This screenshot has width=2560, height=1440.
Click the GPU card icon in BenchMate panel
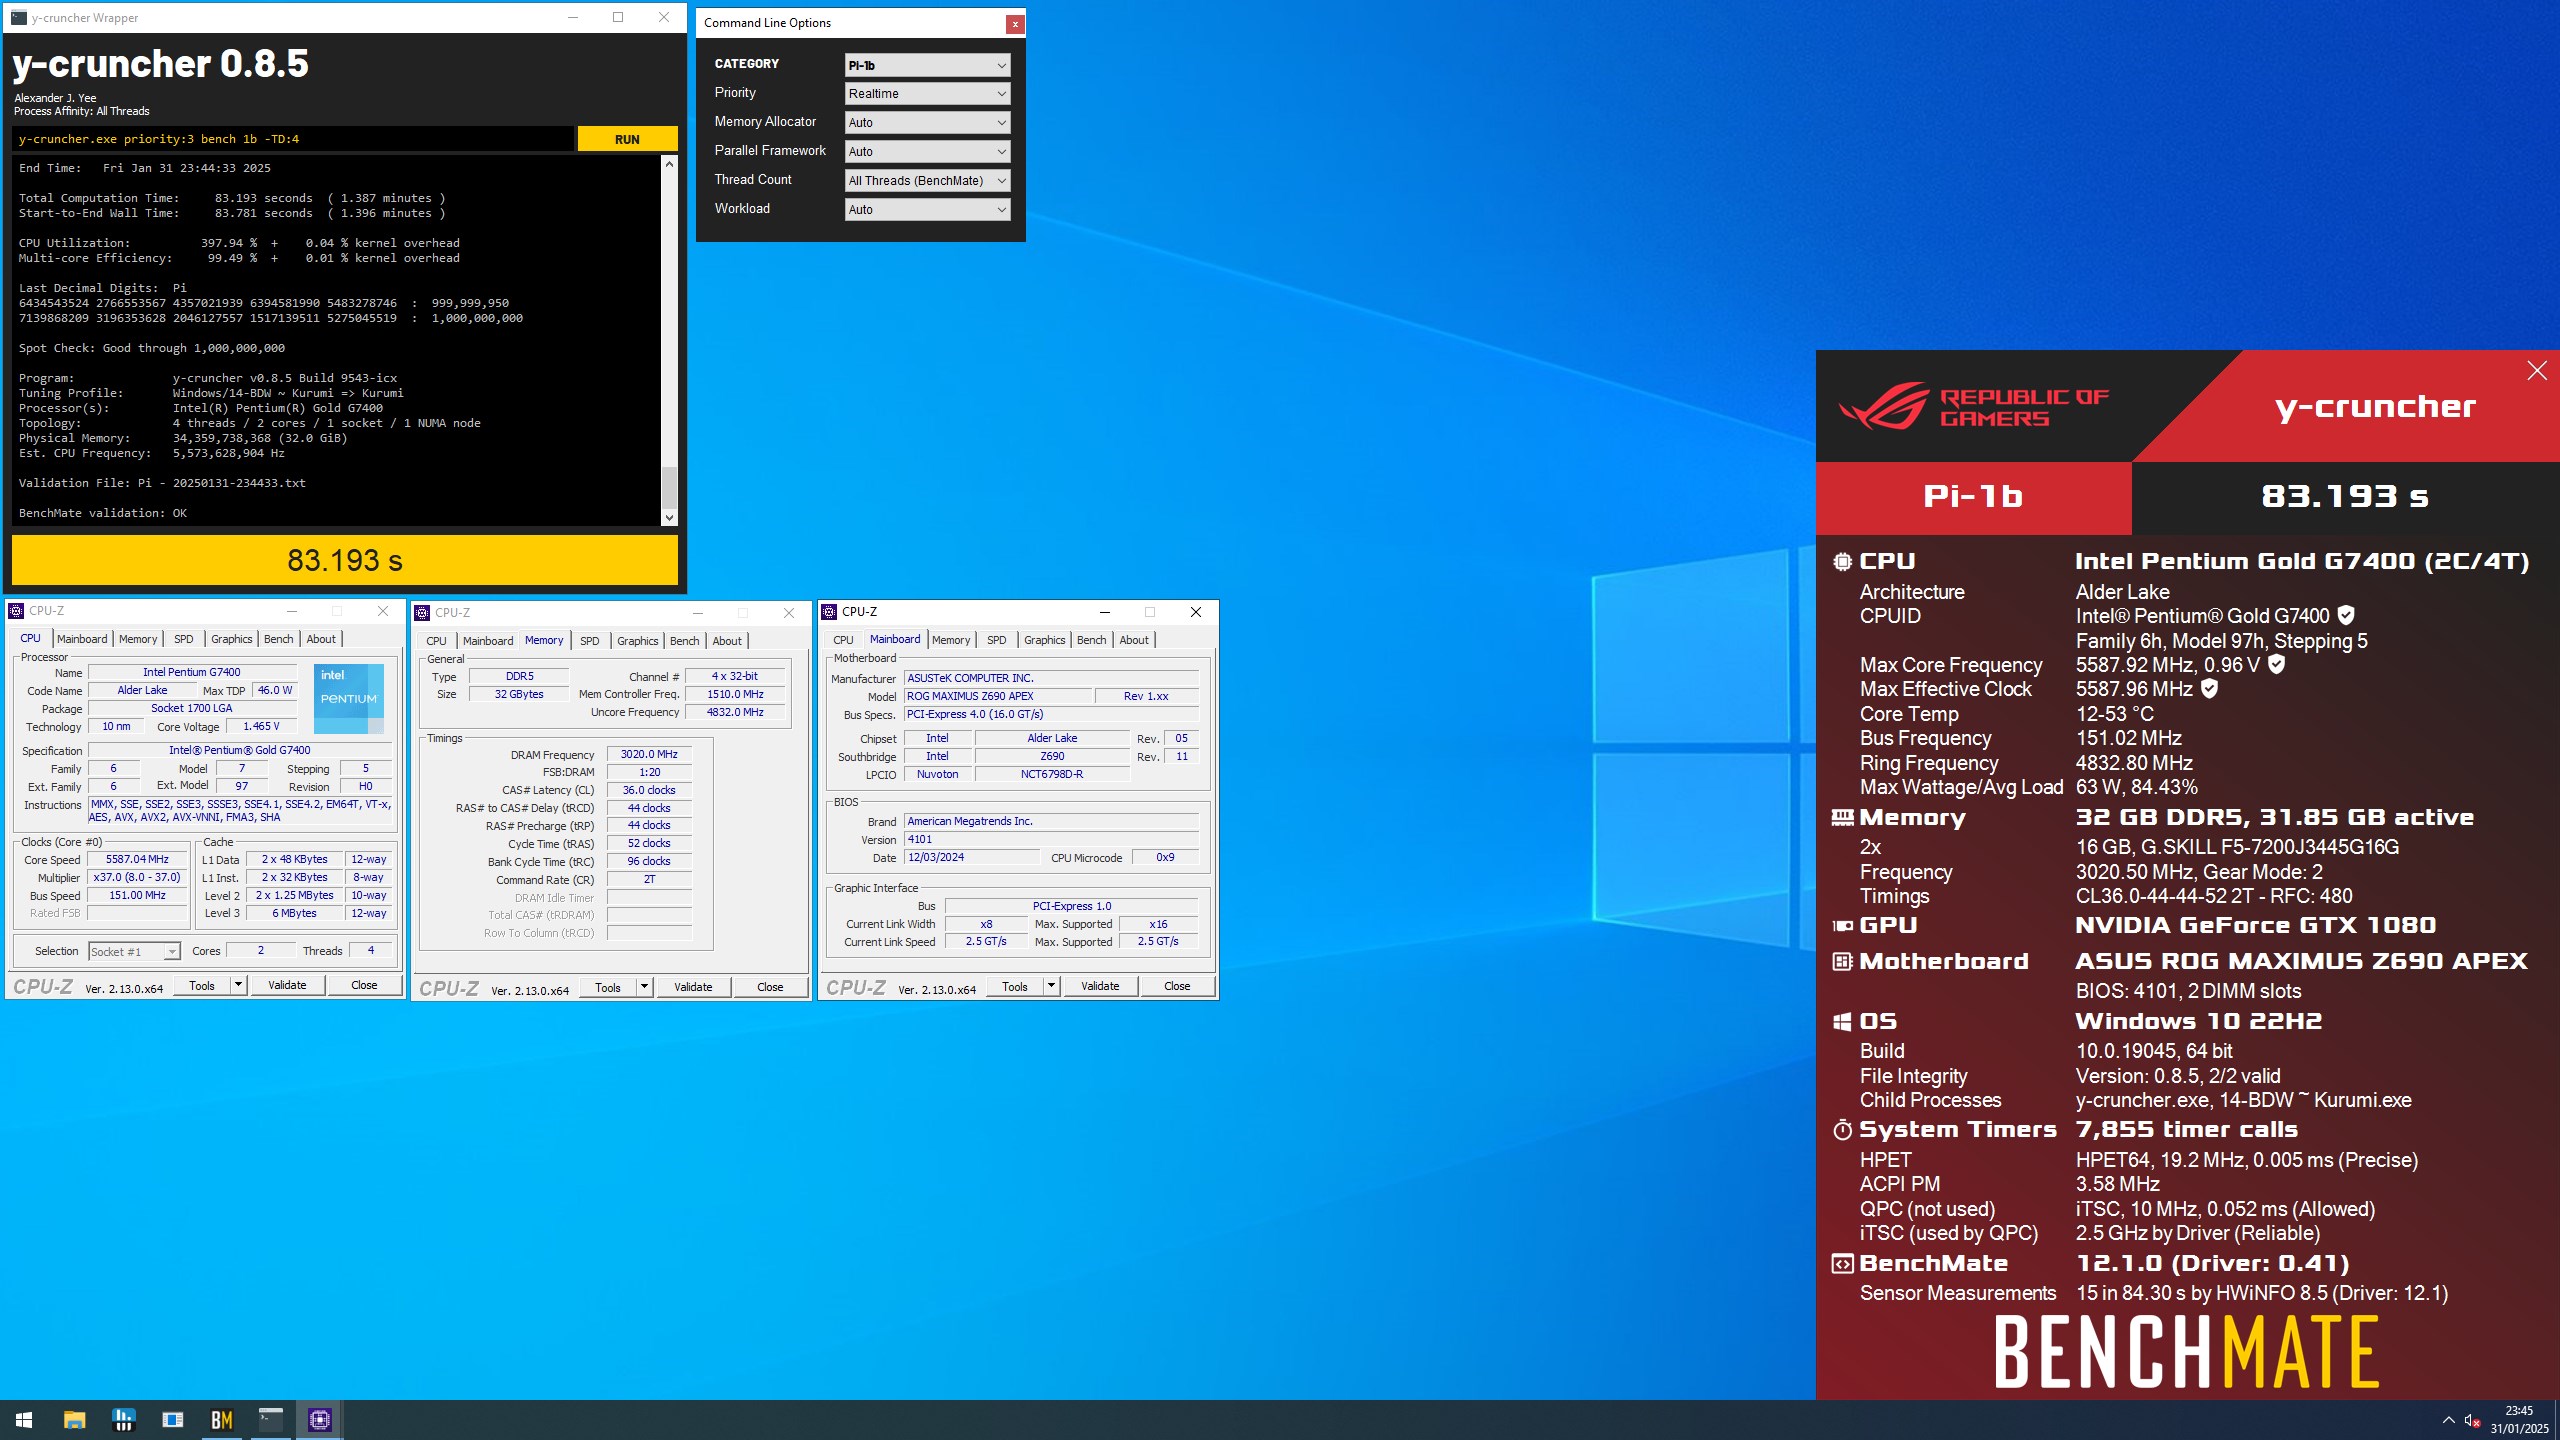[x=1842, y=926]
